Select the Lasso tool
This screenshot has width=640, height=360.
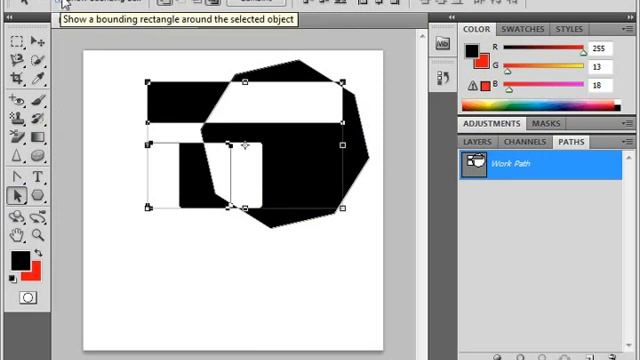tap(17, 60)
